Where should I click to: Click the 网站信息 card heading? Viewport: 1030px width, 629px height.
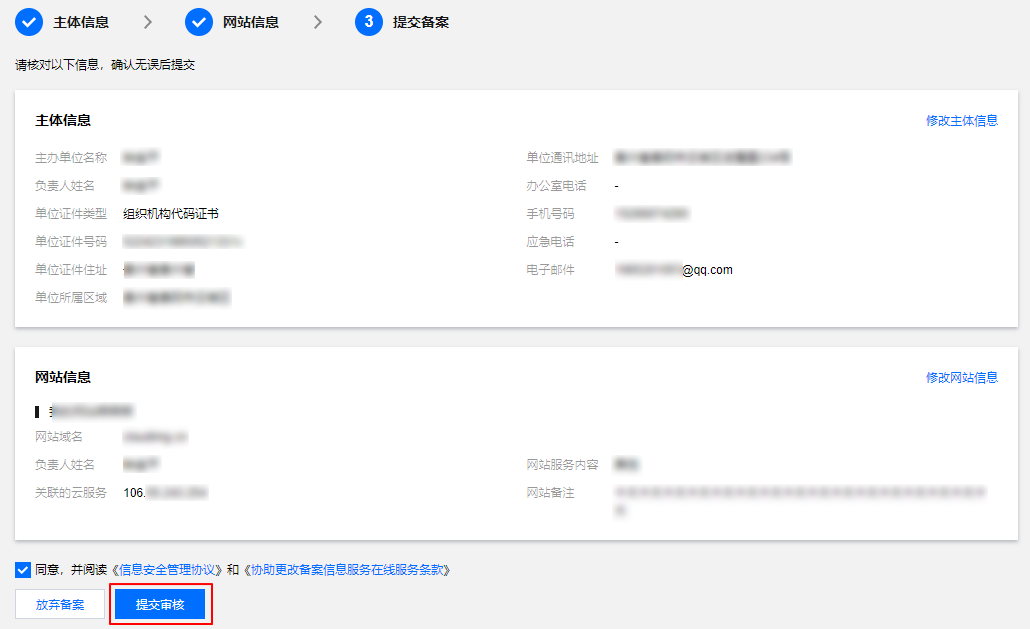[63, 377]
